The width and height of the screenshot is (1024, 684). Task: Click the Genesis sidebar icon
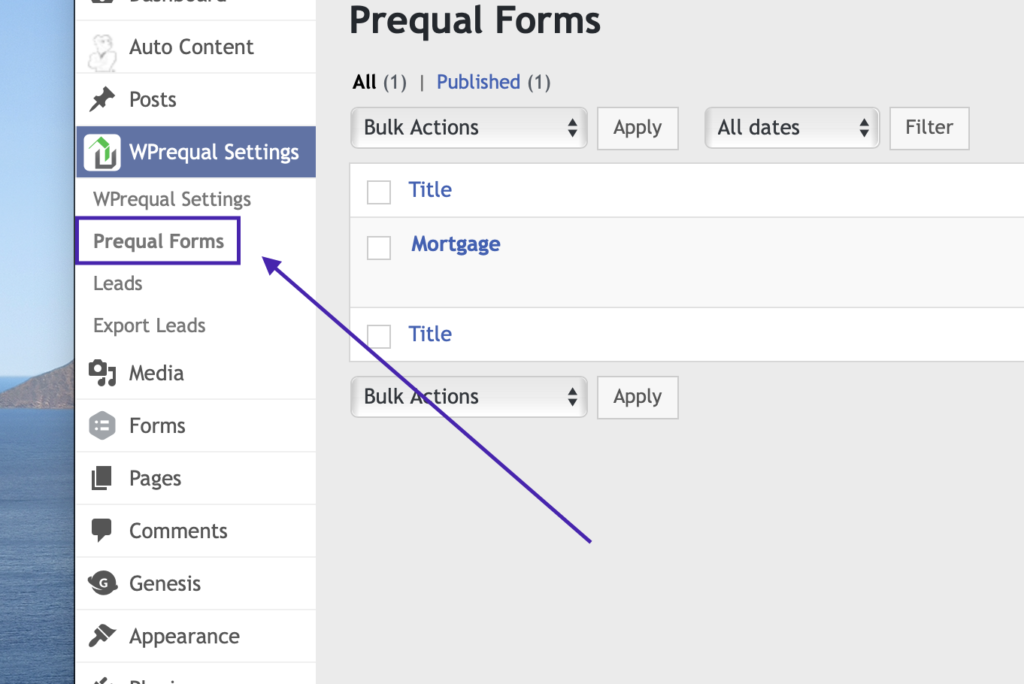(103, 583)
